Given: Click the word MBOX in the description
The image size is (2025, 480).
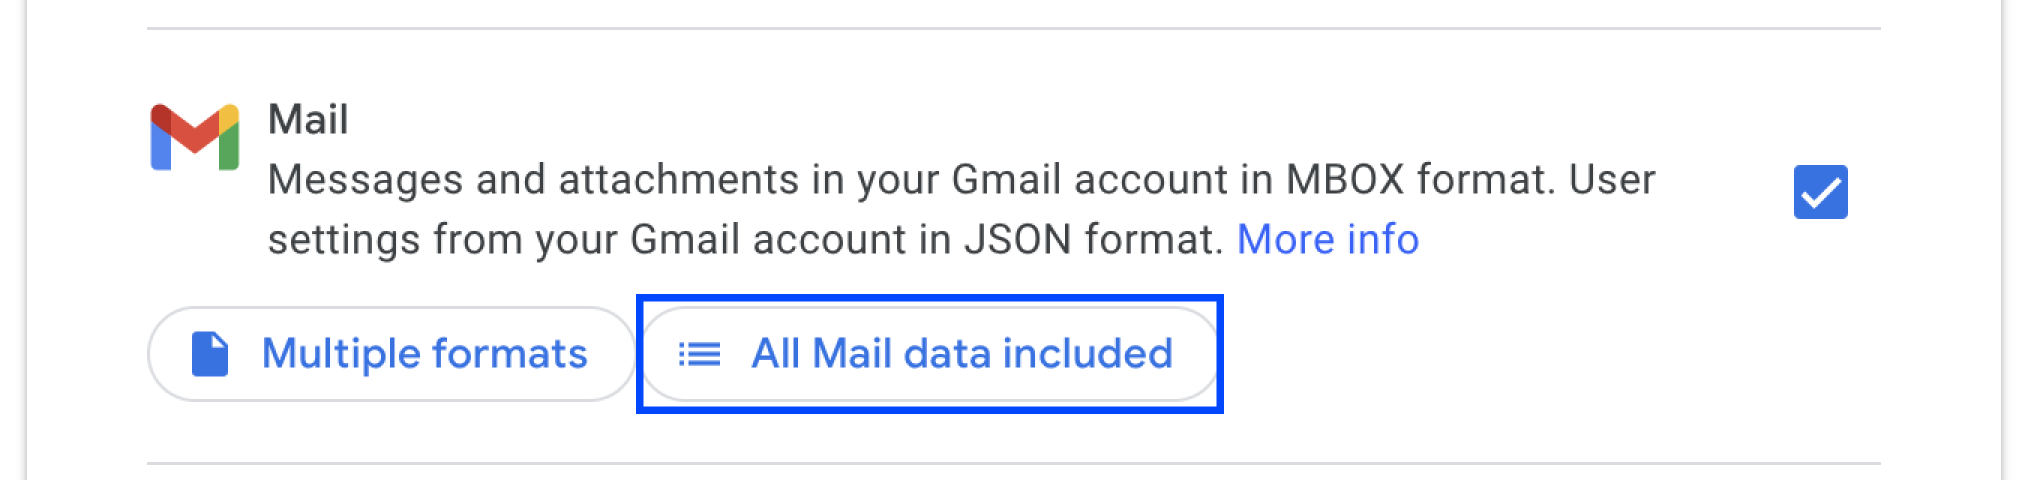Looking at the screenshot, I should tap(1345, 180).
